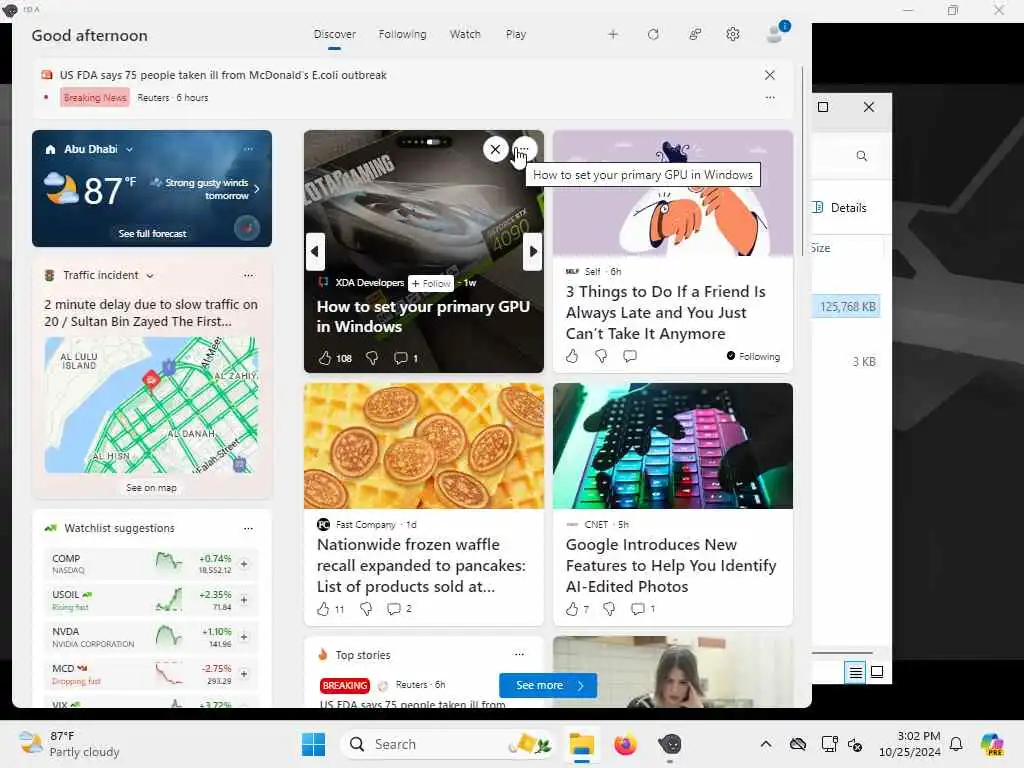This screenshot has height=768, width=1024.
Task: Click the search icon in File Explorer
Action: click(861, 156)
